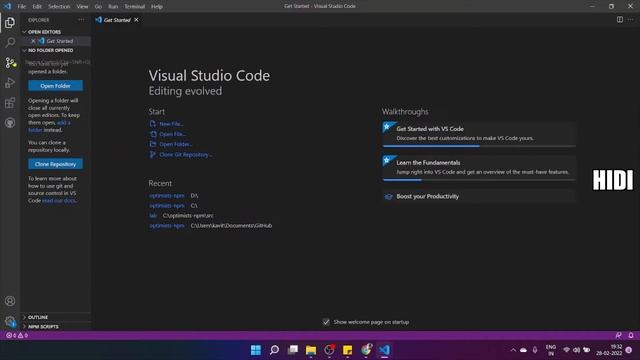Click the Explorer more actions ellipsis
The image size is (640, 360).
[81, 20]
